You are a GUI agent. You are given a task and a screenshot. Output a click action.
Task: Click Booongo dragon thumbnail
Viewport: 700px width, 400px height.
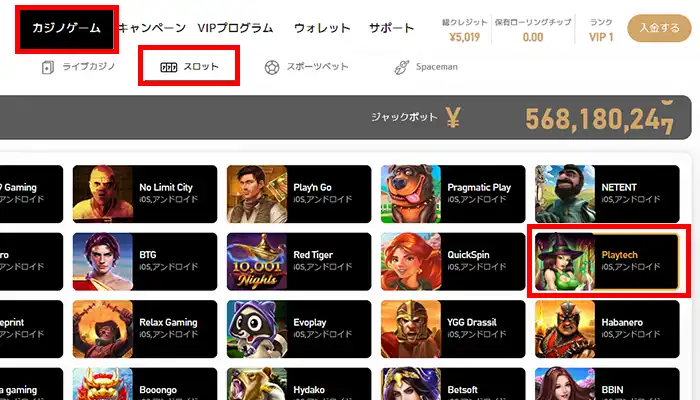(103, 384)
